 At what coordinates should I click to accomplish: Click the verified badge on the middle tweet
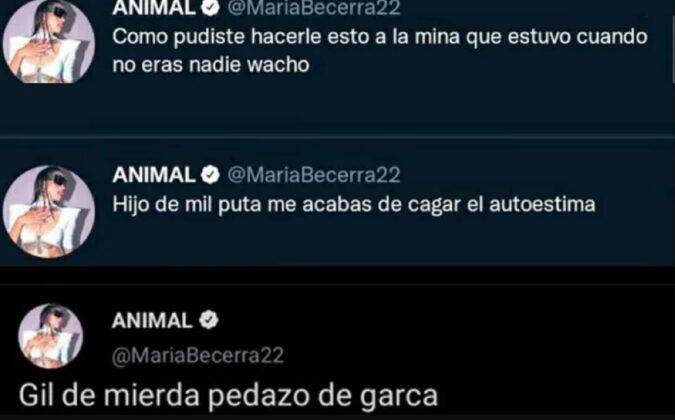coord(211,175)
